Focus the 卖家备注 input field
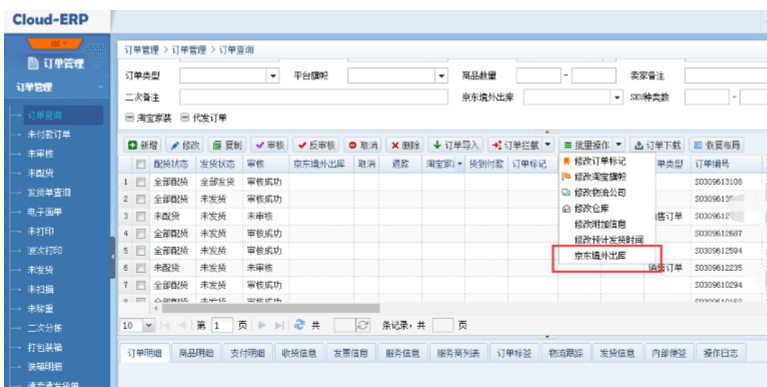The width and height of the screenshot is (767, 387). point(726,76)
